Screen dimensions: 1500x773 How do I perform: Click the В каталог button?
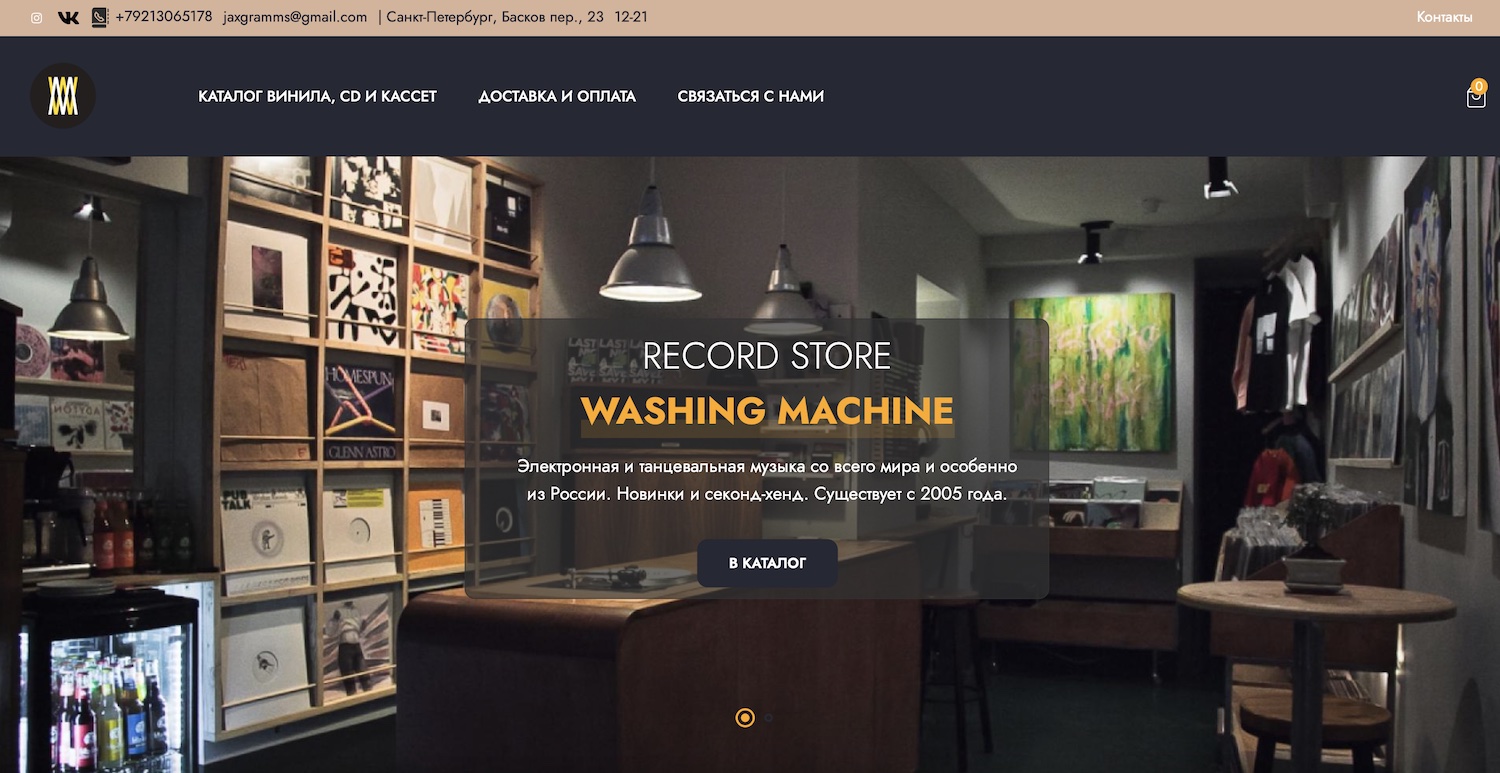pos(767,563)
